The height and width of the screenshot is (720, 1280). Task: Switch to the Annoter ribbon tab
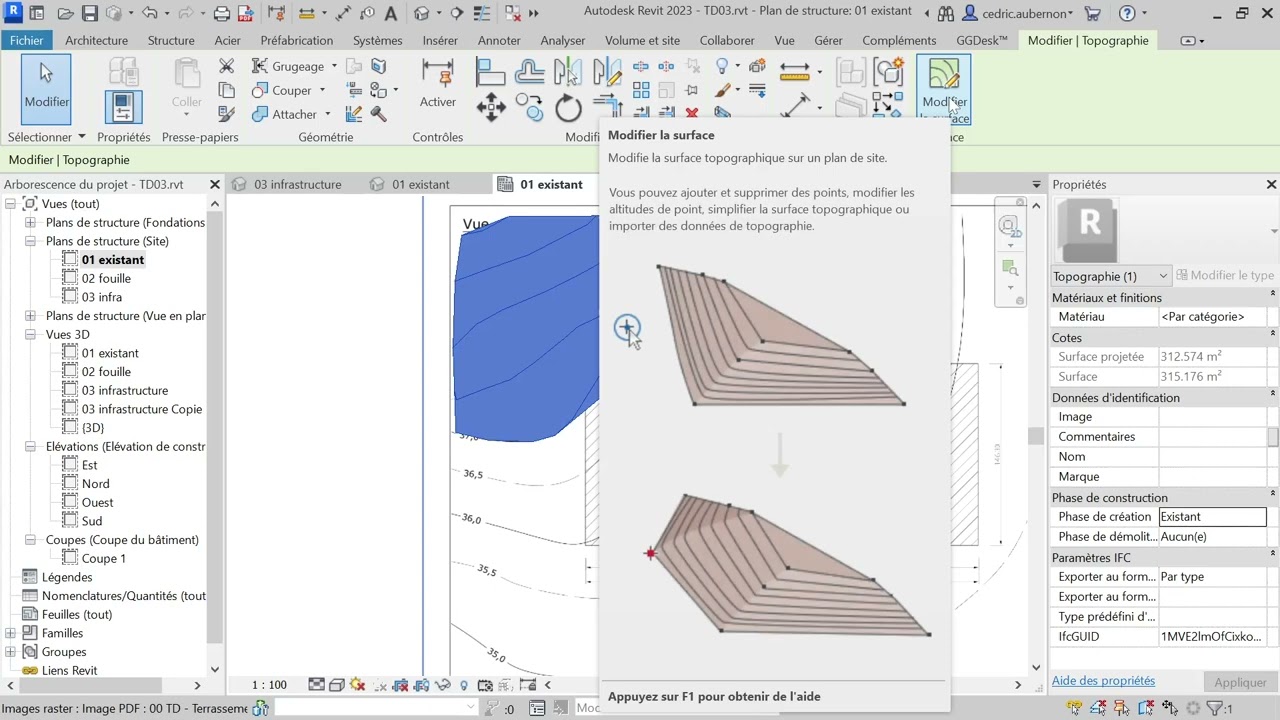(499, 41)
